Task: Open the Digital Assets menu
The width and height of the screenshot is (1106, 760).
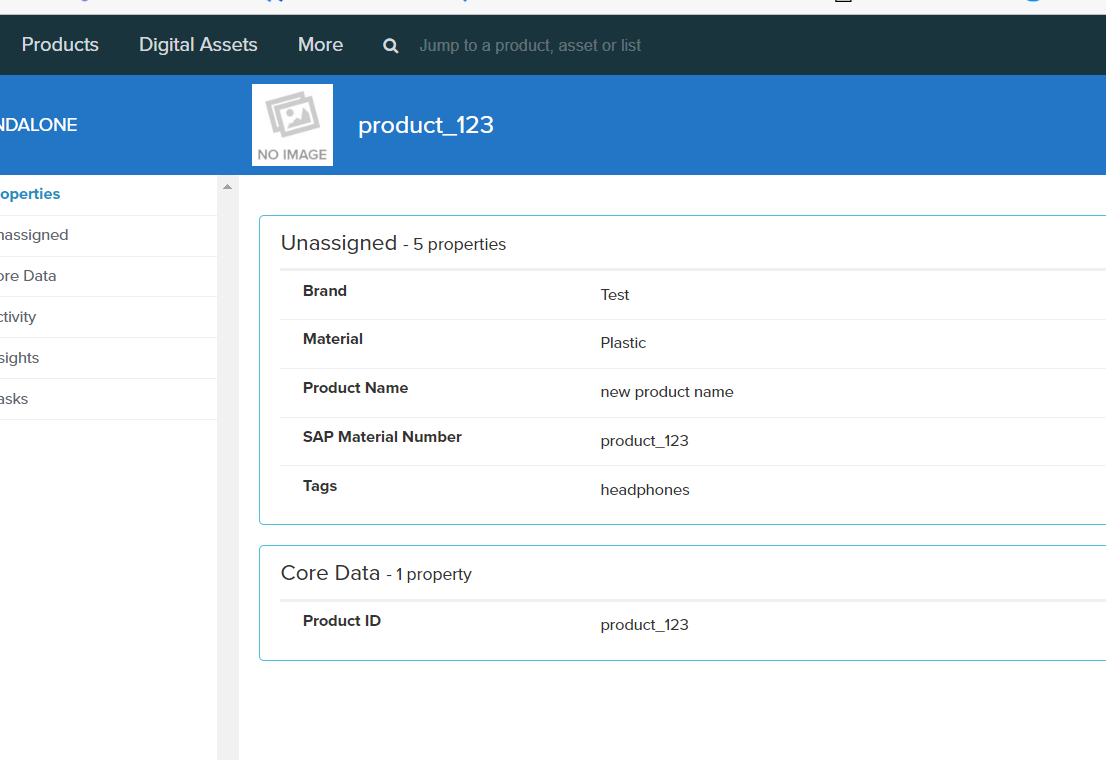Action: (x=198, y=45)
